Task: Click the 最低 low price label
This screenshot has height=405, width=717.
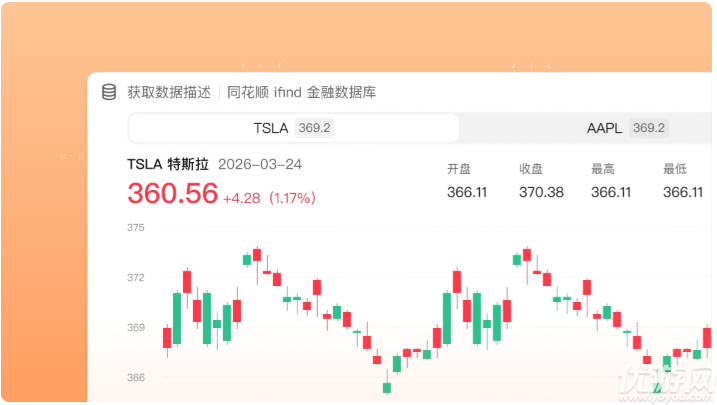Action: [675, 169]
